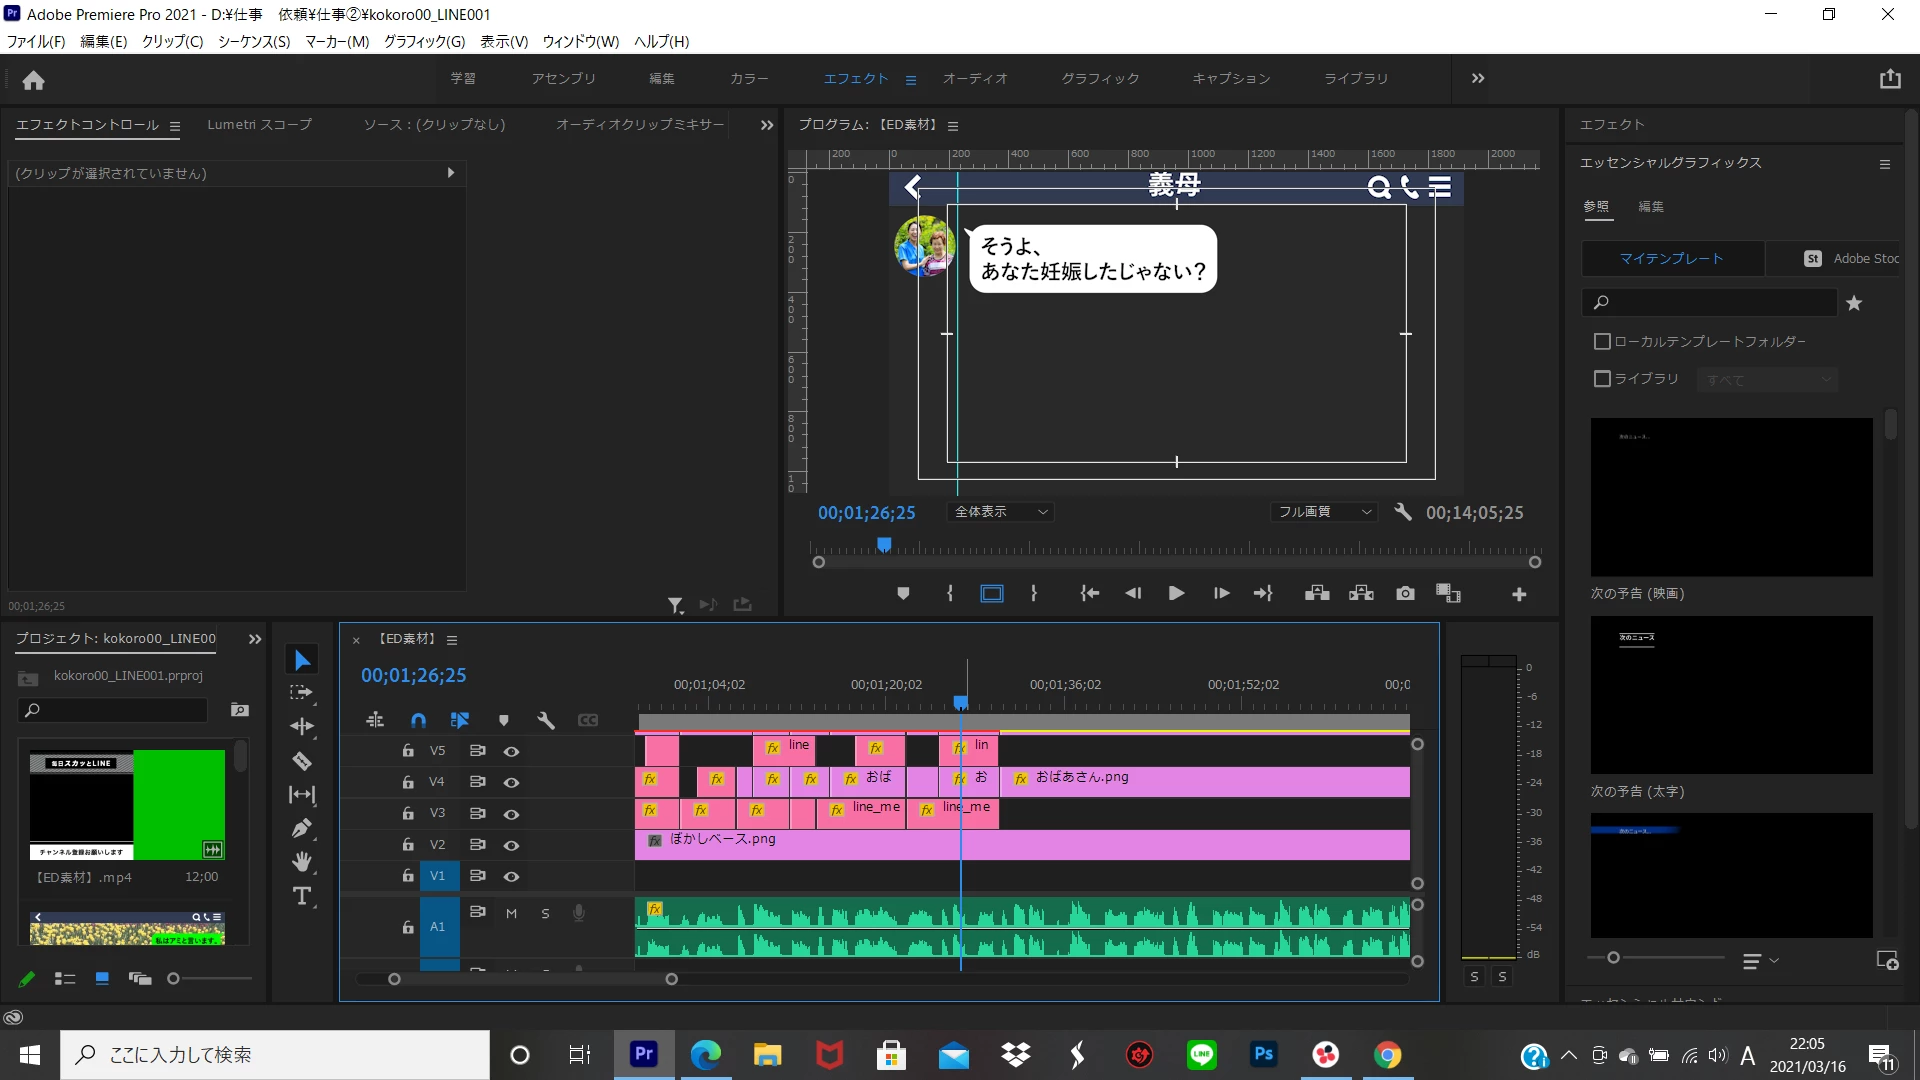The image size is (1920, 1080).
Task: Click the Add Marker button in Program monitor
Action: coord(903,594)
